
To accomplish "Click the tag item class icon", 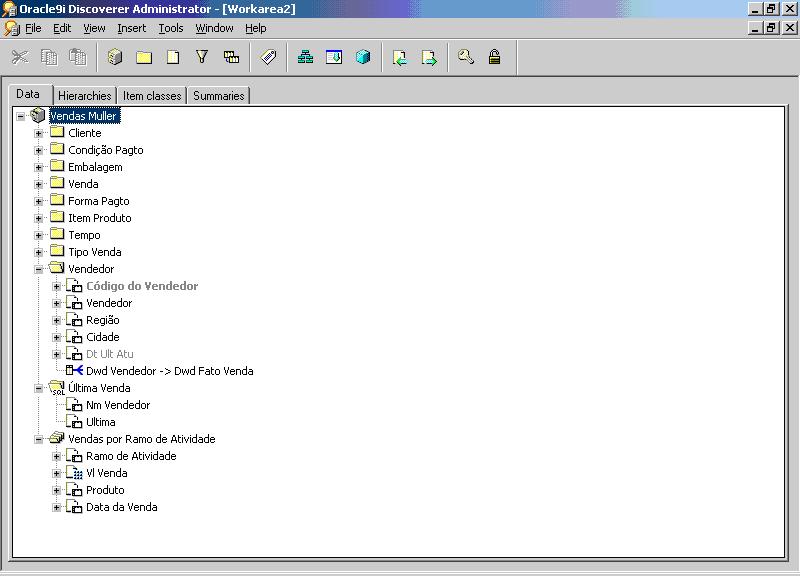I will pyautogui.click(x=268, y=57).
